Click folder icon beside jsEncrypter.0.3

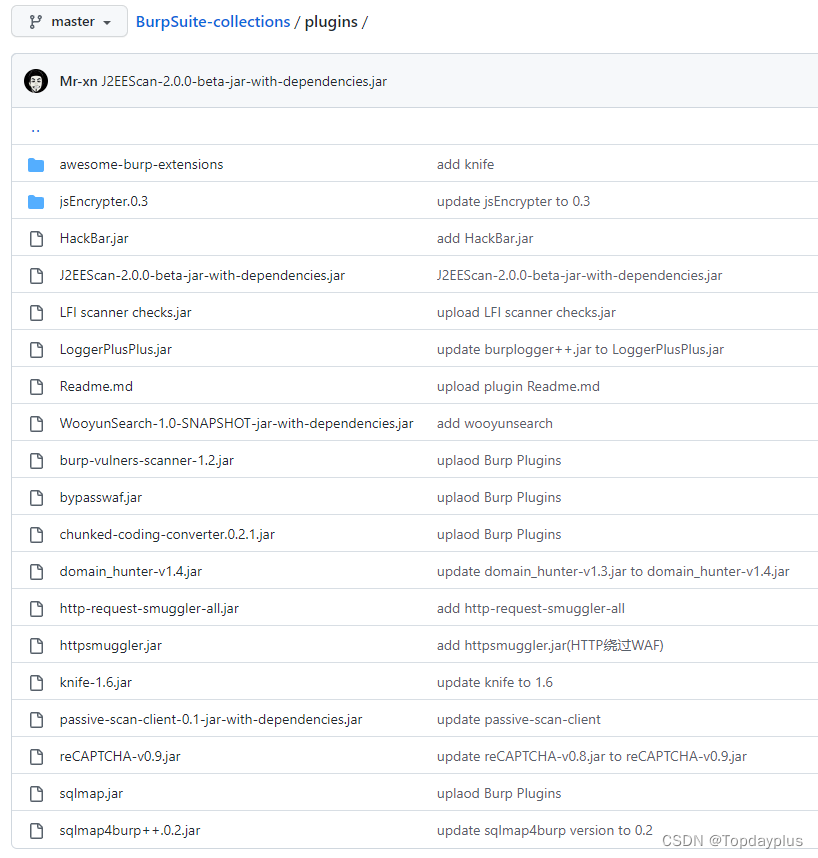[36, 202]
